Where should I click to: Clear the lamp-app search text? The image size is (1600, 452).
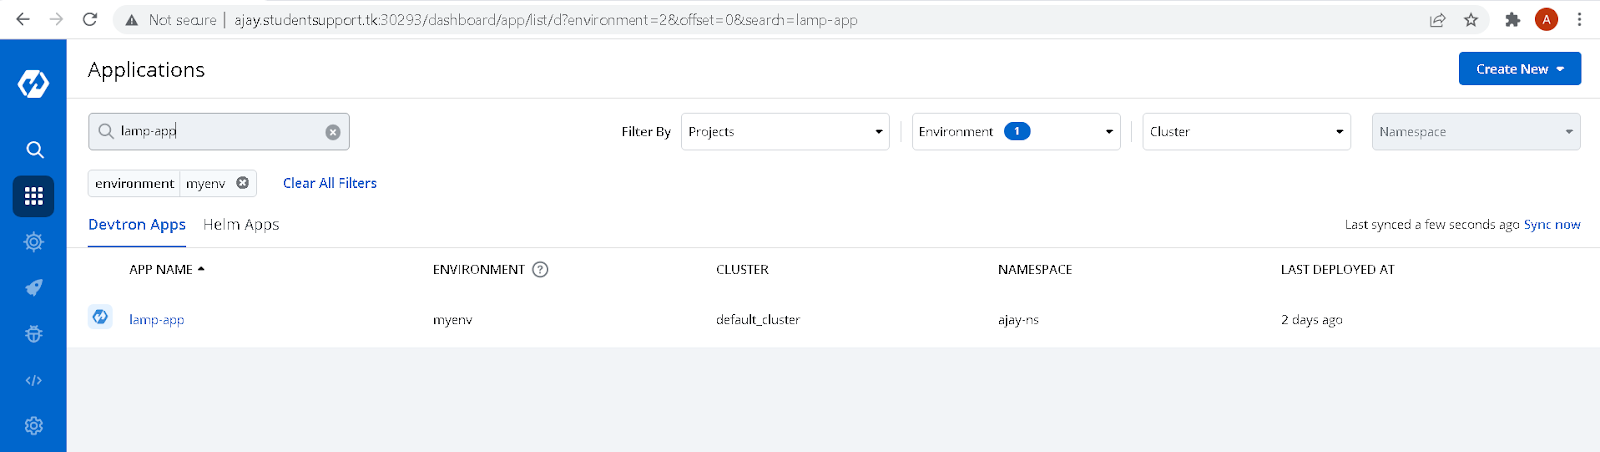point(333,132)
